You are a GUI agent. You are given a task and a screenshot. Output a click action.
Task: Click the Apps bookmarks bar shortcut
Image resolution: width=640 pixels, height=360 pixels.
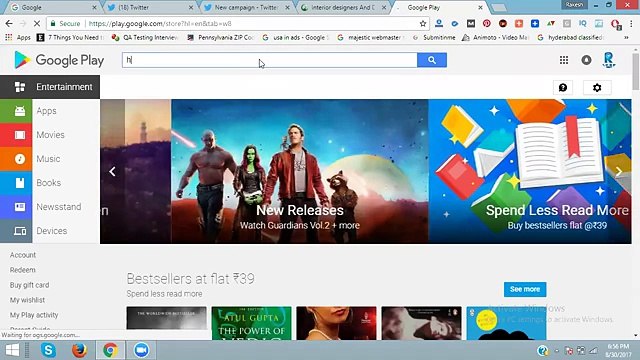pyautogui.click(x=18, y=38)
